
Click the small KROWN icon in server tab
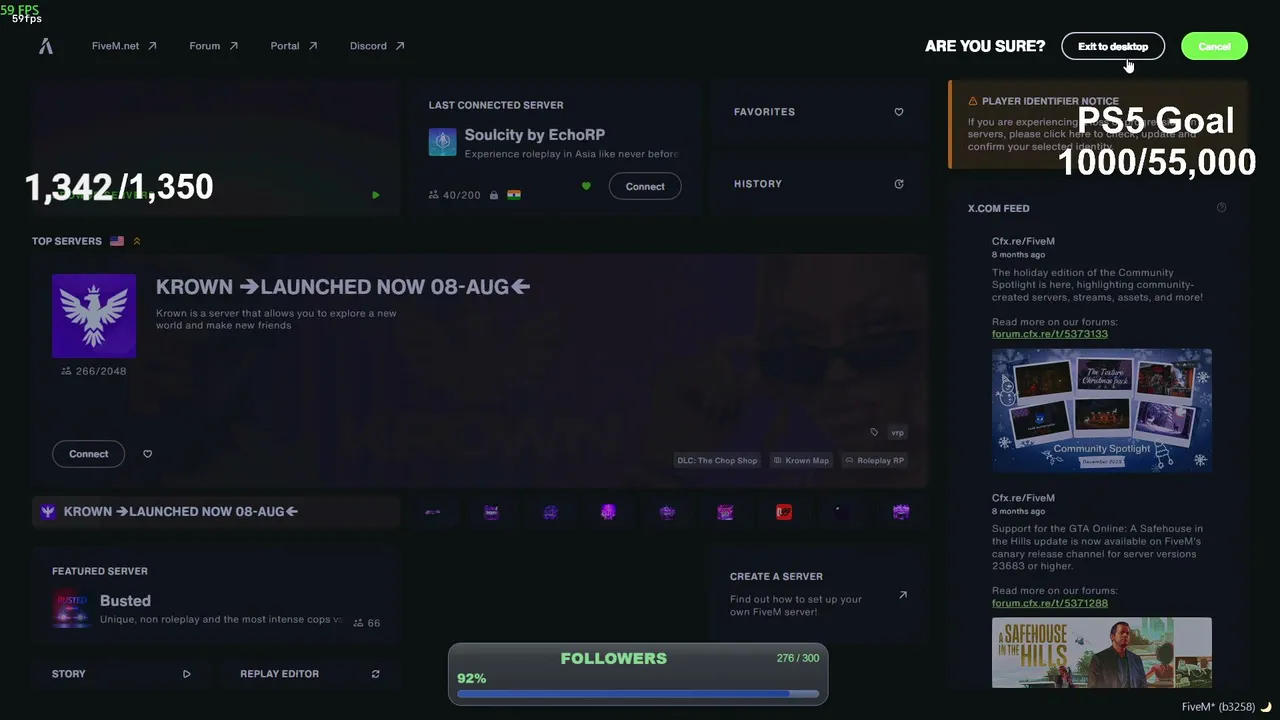click(x=48, y=512)
